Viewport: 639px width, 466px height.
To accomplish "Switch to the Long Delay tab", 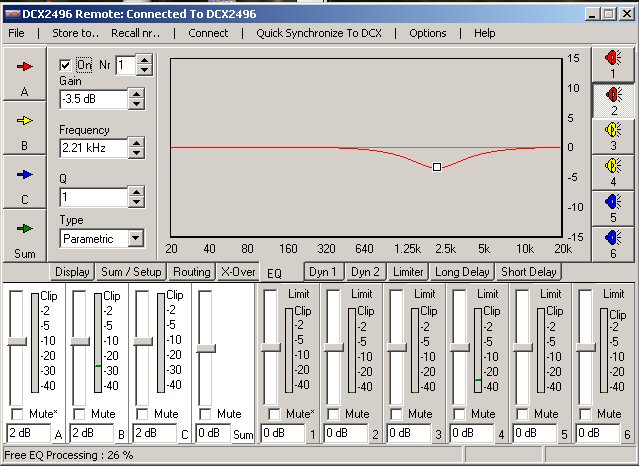I will pyautogui.click(x=462, y=272).
